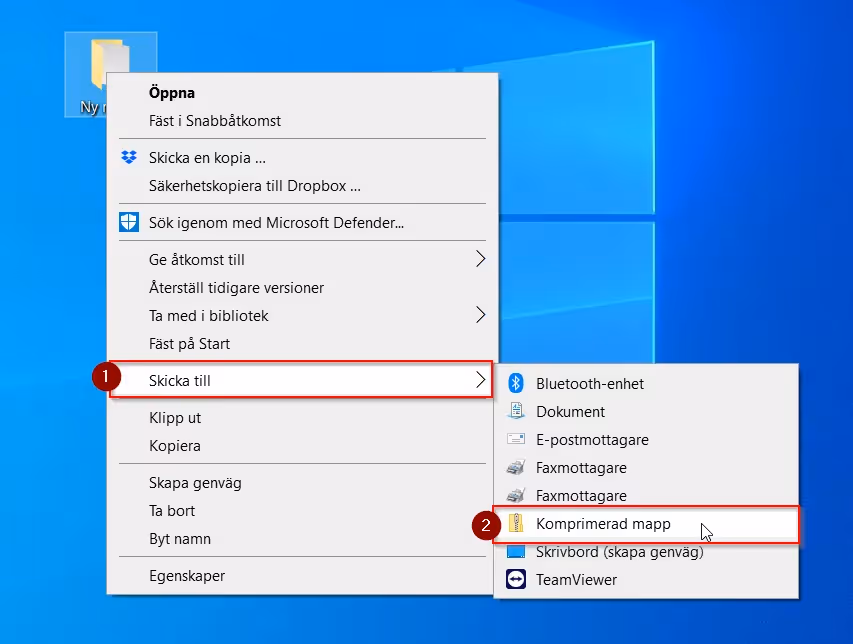The width and height of the screenshot is (853, 644).
Task: Click the Dokument icon in the submenu
Action: (516, 411)
